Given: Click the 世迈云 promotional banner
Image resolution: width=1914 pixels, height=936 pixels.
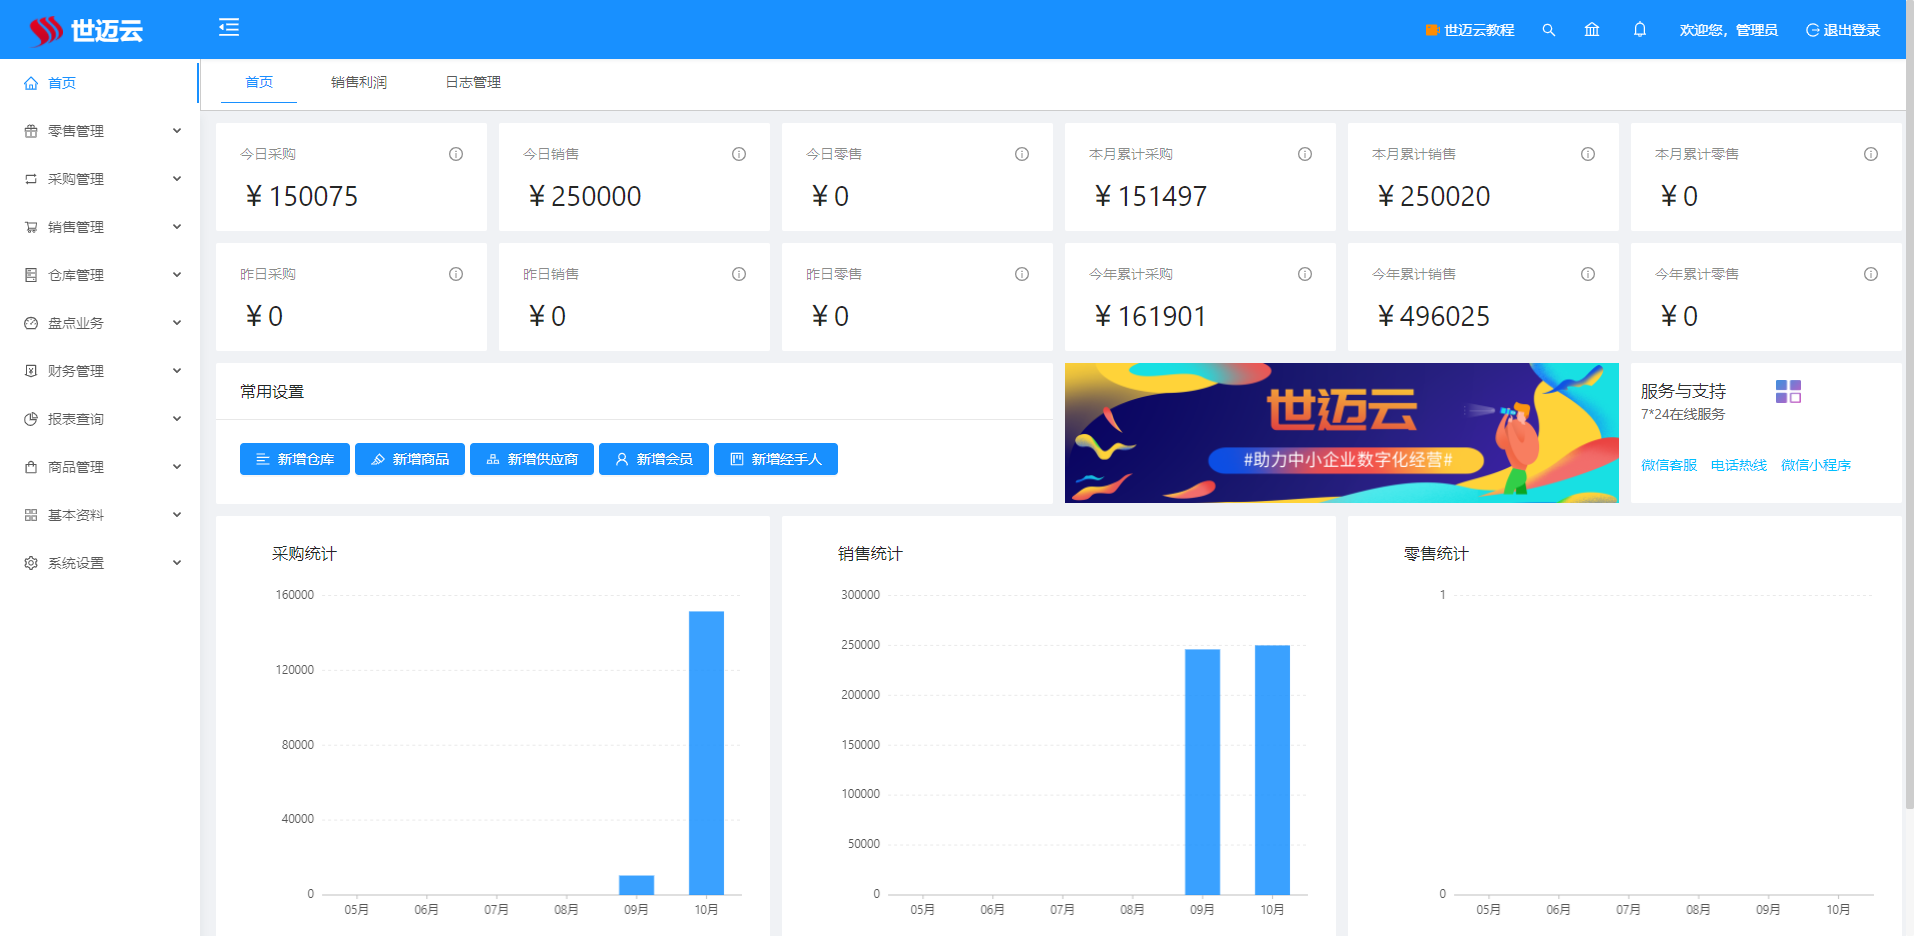Looking at the screenshot, I should (1341, 433).
